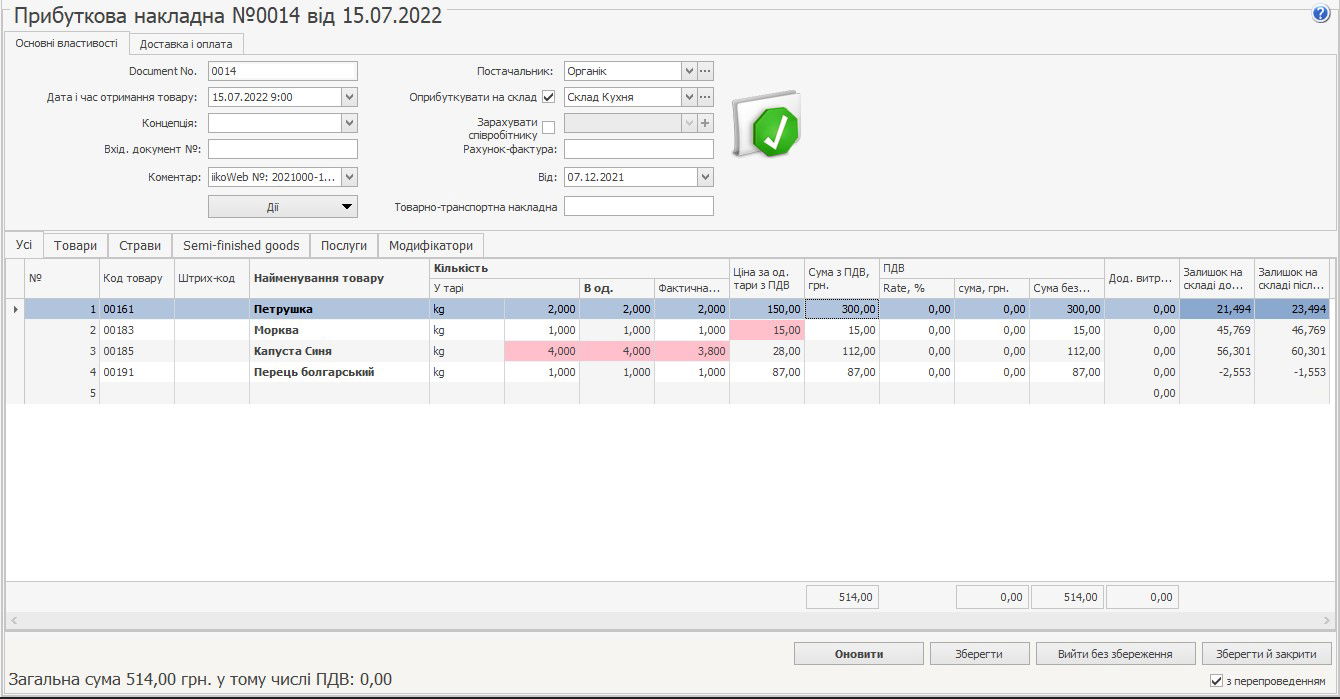The image size is (1340, 699).
Task: Open the help question mark icon
Action: tap(1320, 14)
